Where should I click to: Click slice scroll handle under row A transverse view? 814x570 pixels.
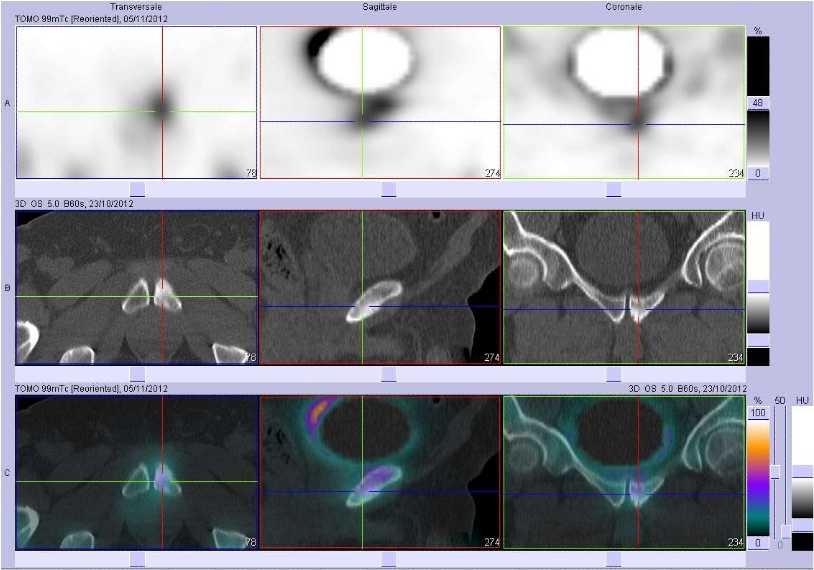click(138, 189)
